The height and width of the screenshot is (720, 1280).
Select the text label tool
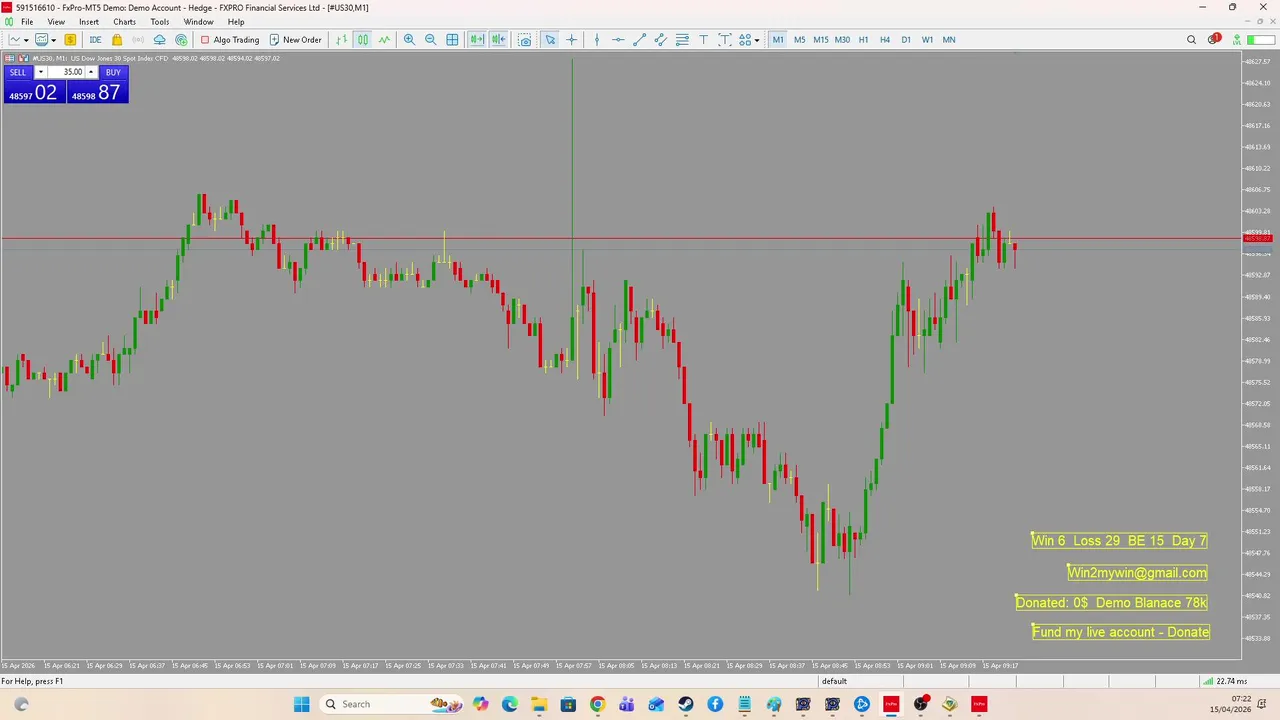(703, 40)
